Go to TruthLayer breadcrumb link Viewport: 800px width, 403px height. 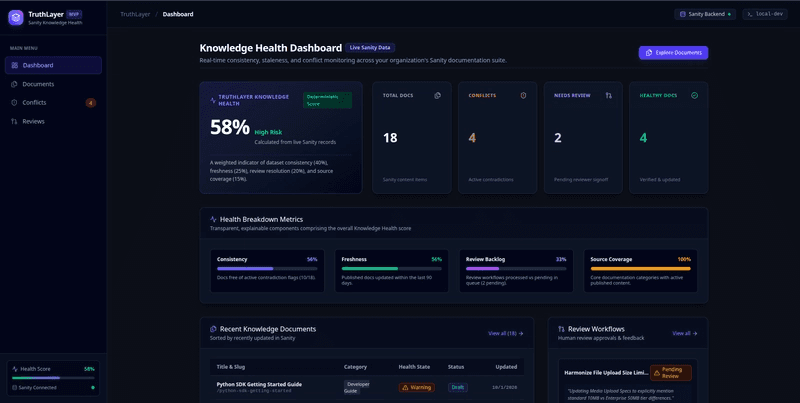[x=135, y=14]
